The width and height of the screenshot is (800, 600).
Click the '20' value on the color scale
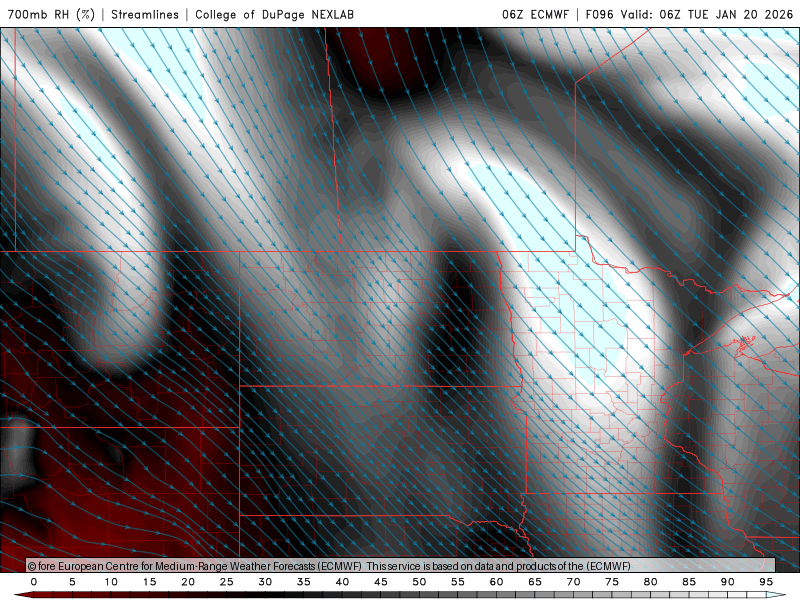point(188,582)
